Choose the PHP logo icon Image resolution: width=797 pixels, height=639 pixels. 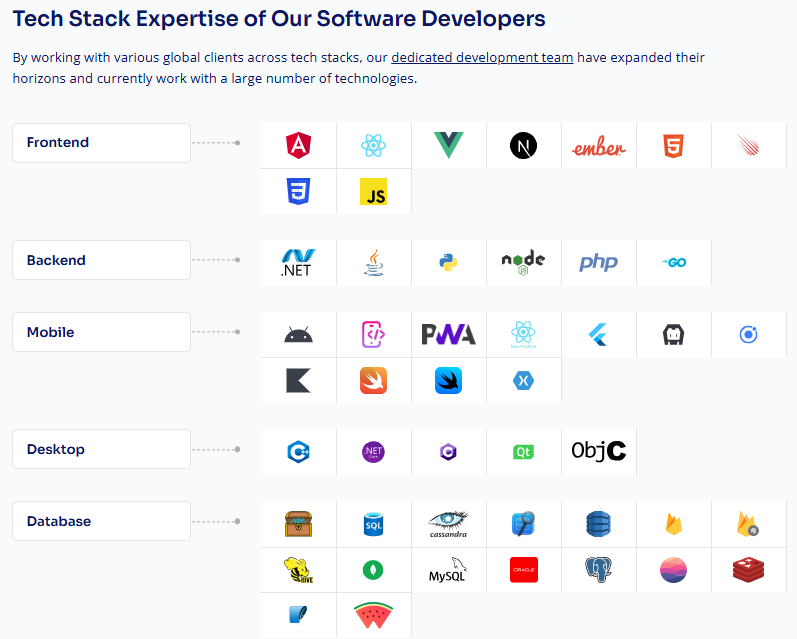(x=598, y=262)
